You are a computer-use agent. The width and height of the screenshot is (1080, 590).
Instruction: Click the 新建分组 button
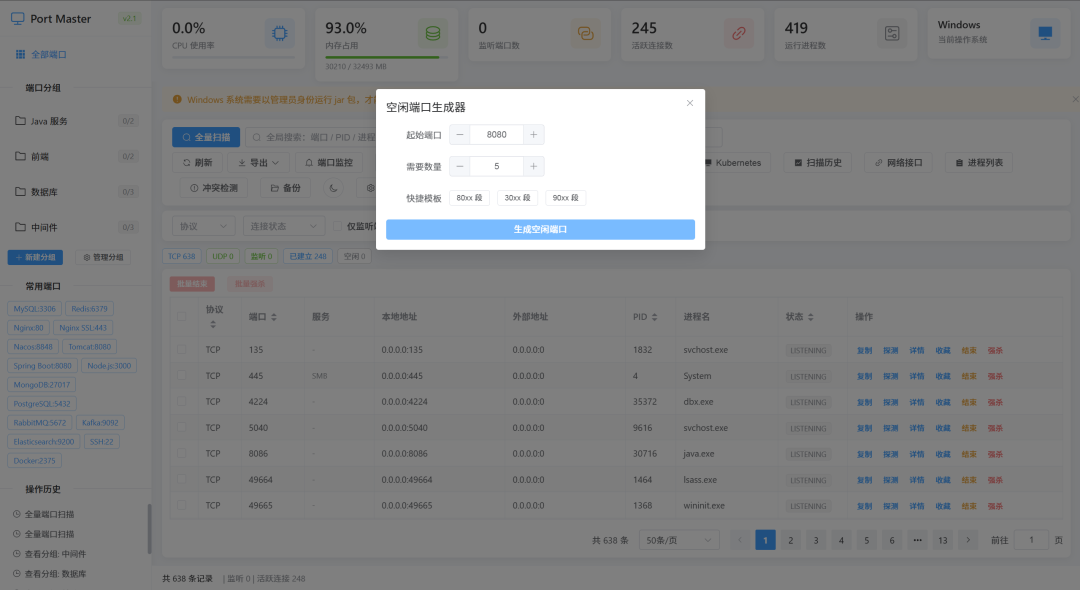(x=35, y=257)
